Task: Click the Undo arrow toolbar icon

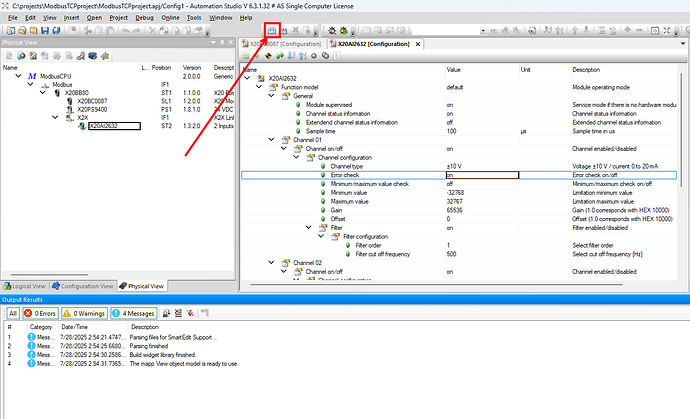Action: [125, 30]
